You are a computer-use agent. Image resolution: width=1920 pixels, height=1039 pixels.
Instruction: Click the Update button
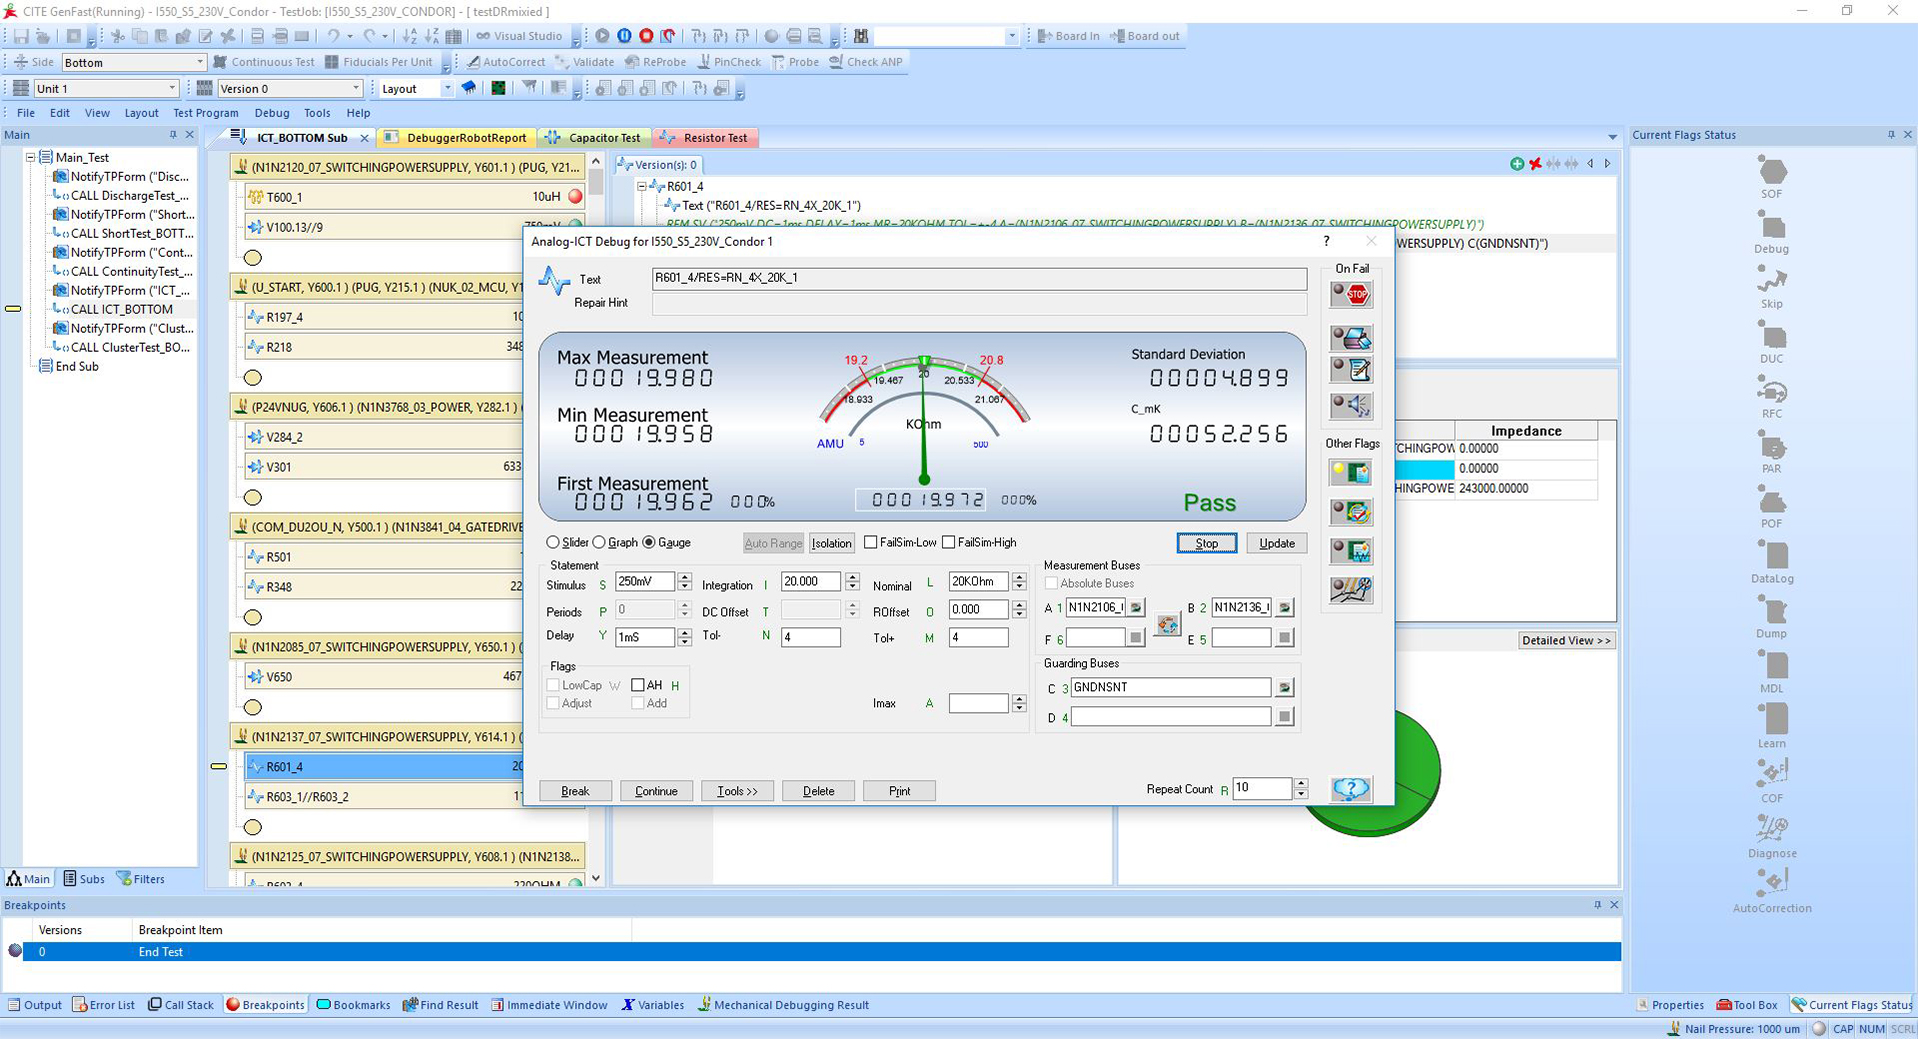pos(1276,543)
